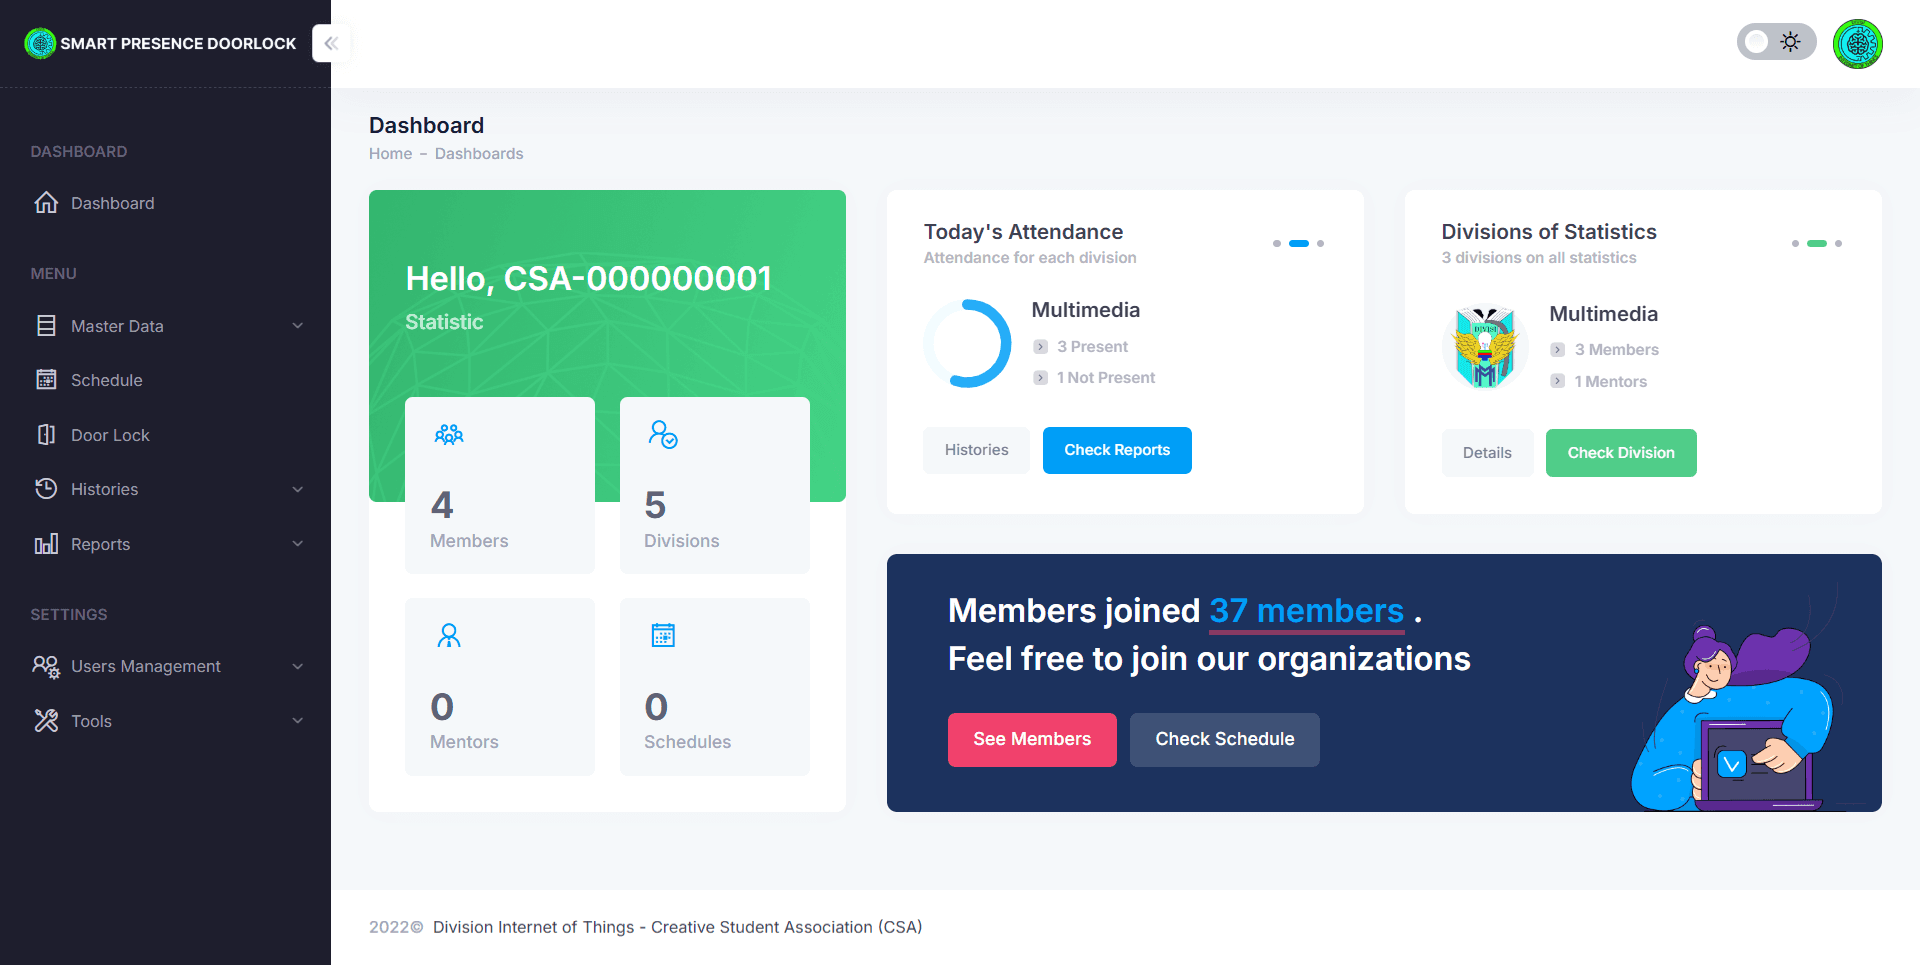Select last carousel dot in Divisions of Statistics
The width and height of the screenshot is (1920, 966).
click(1838, 243)
